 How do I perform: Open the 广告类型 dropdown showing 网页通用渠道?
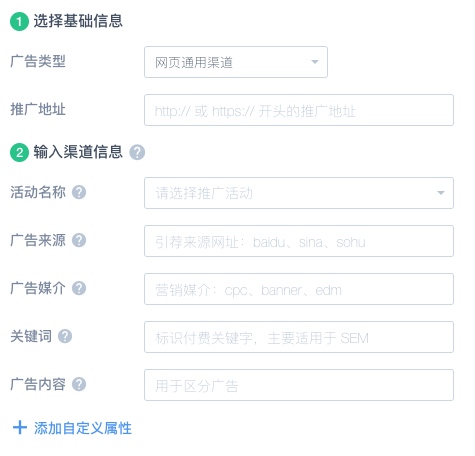pyautogui.click(x=236, y=62)
